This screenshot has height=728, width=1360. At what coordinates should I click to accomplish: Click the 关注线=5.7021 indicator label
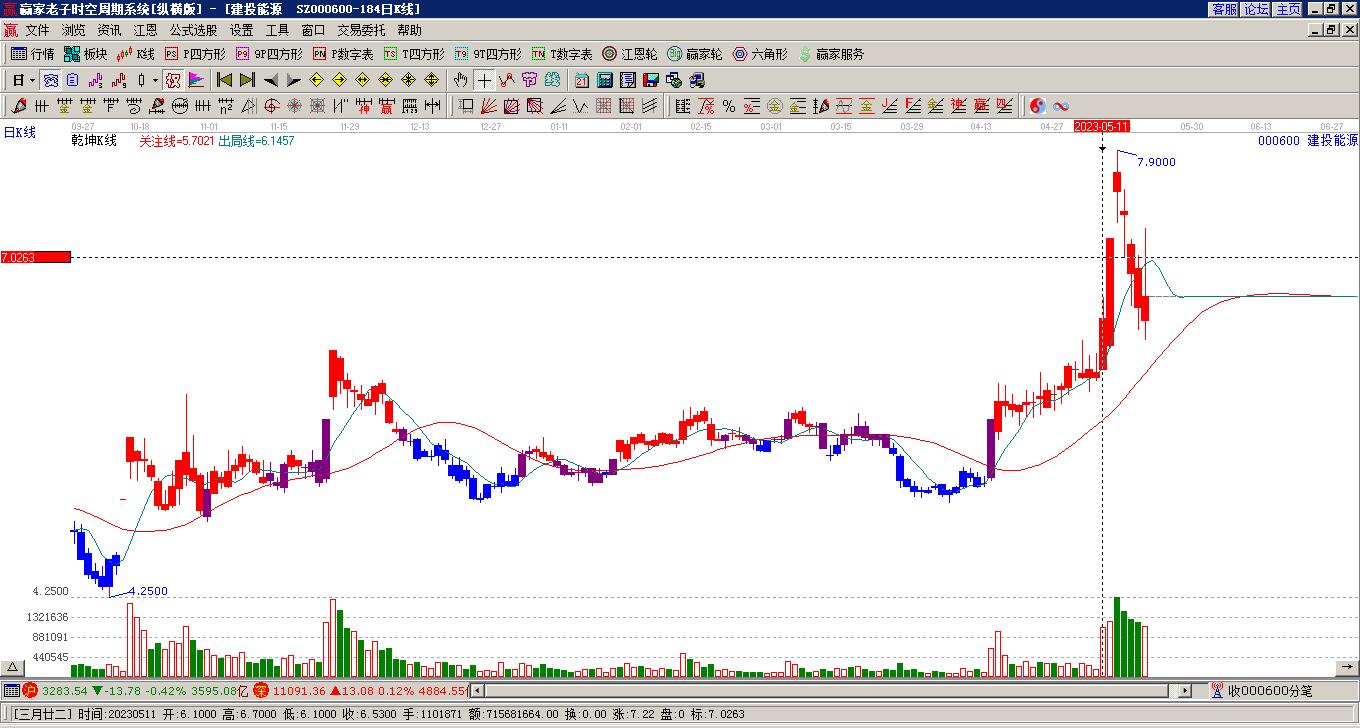pyautogui.click(x=177, y=141)
